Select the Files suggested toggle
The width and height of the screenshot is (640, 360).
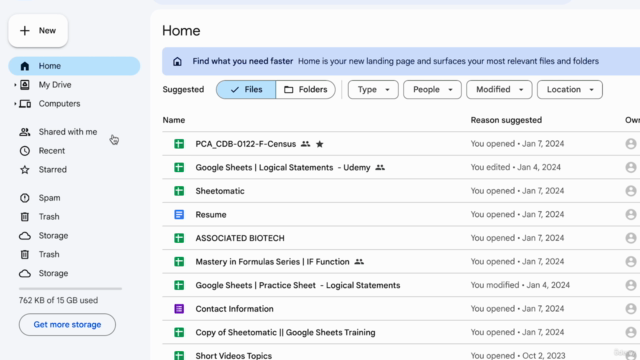pyautogui.click(x=246, y=89)
